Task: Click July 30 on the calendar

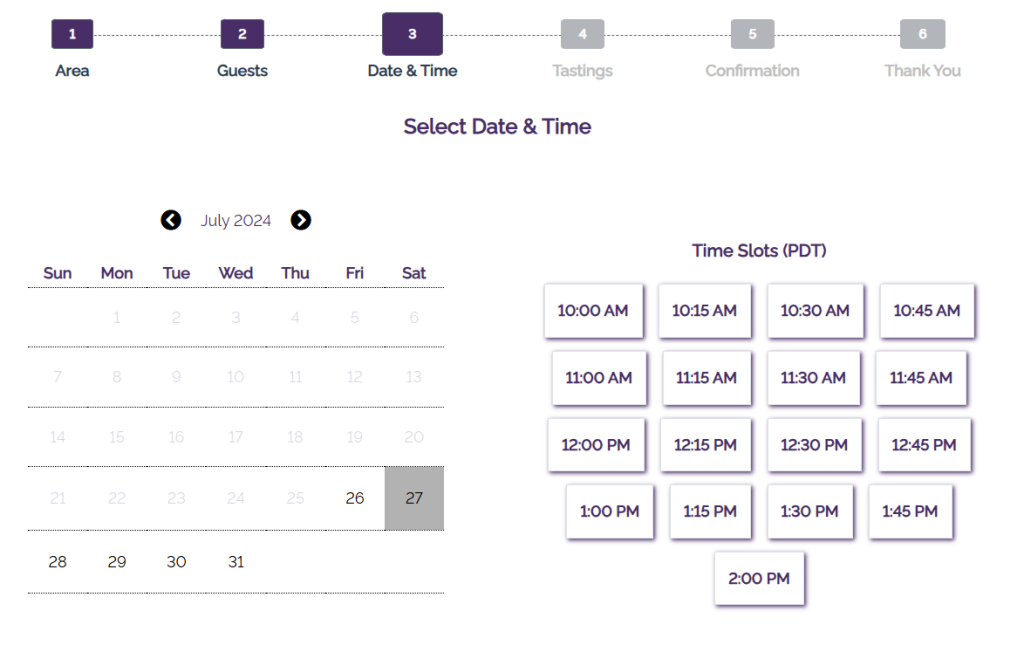Action: pyautogui.click(x=176, y=562)
